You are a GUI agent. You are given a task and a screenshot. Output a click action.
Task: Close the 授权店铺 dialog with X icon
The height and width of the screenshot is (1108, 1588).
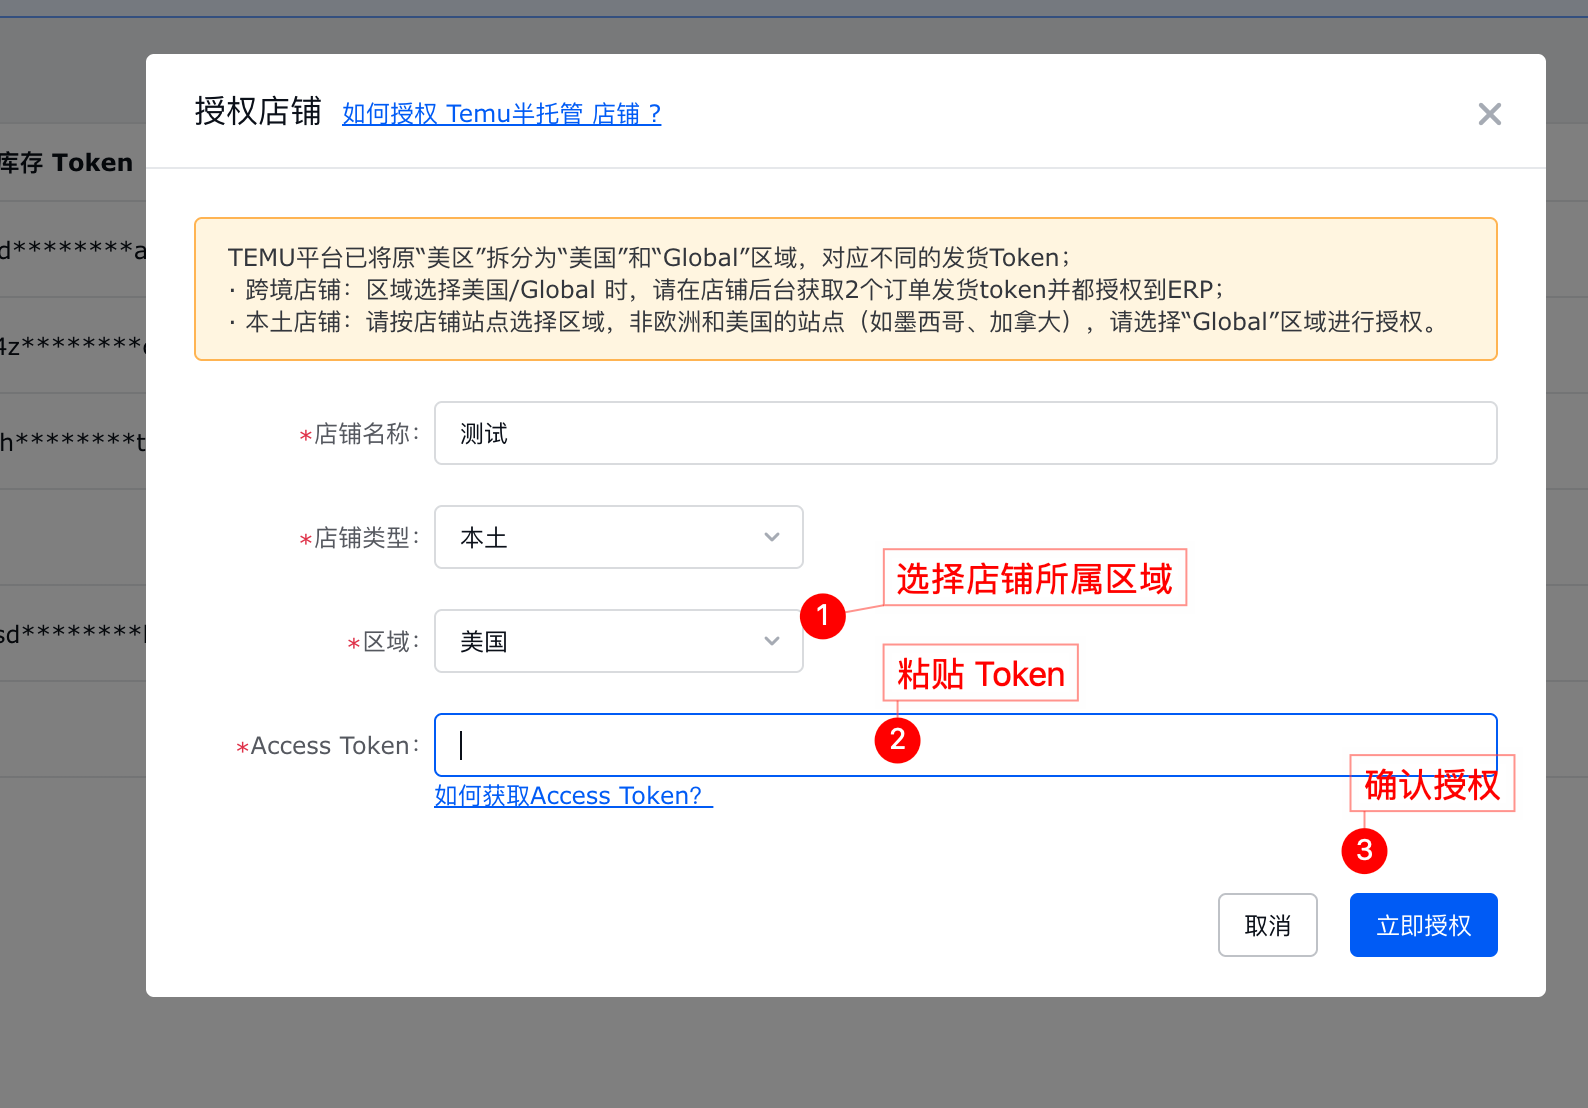1489,114
